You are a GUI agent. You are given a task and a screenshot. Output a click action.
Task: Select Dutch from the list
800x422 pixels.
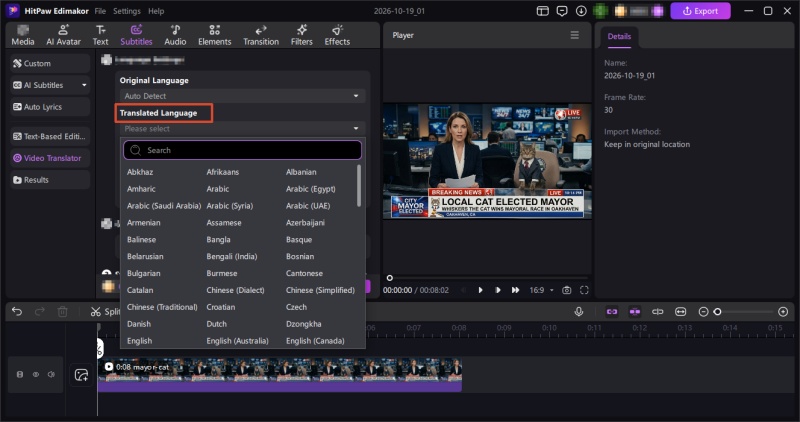(x=216, y=324)
